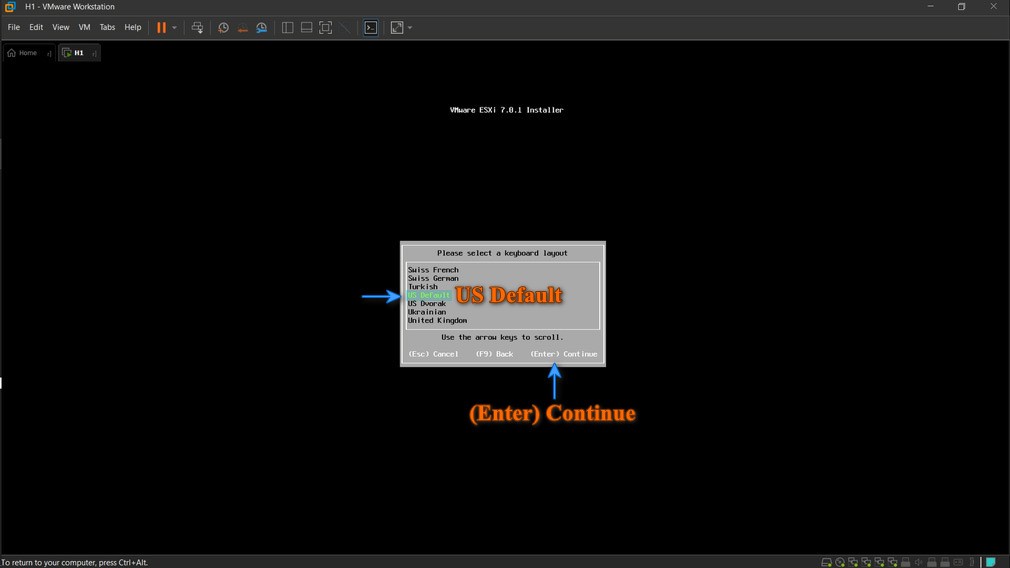Click (F9) Back in the installer dialog
The height and width of the screenshot is (568, 1010).
coord(494,354)
